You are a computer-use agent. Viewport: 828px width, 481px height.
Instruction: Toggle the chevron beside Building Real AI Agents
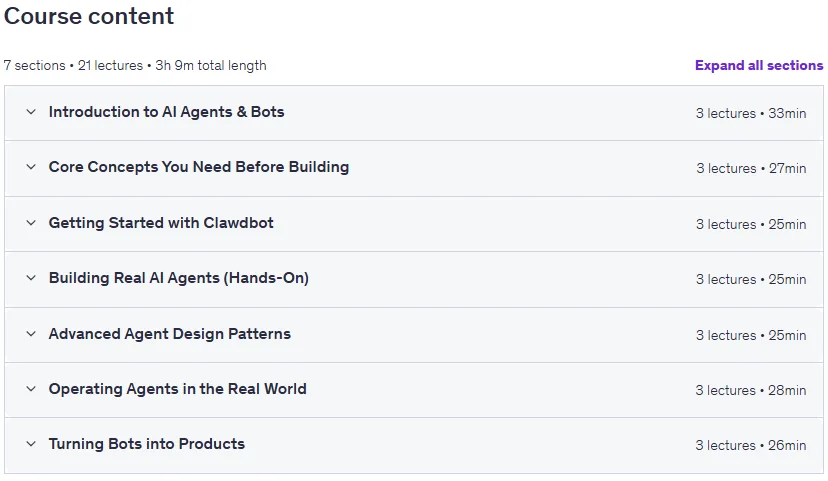tap(31, 278)
